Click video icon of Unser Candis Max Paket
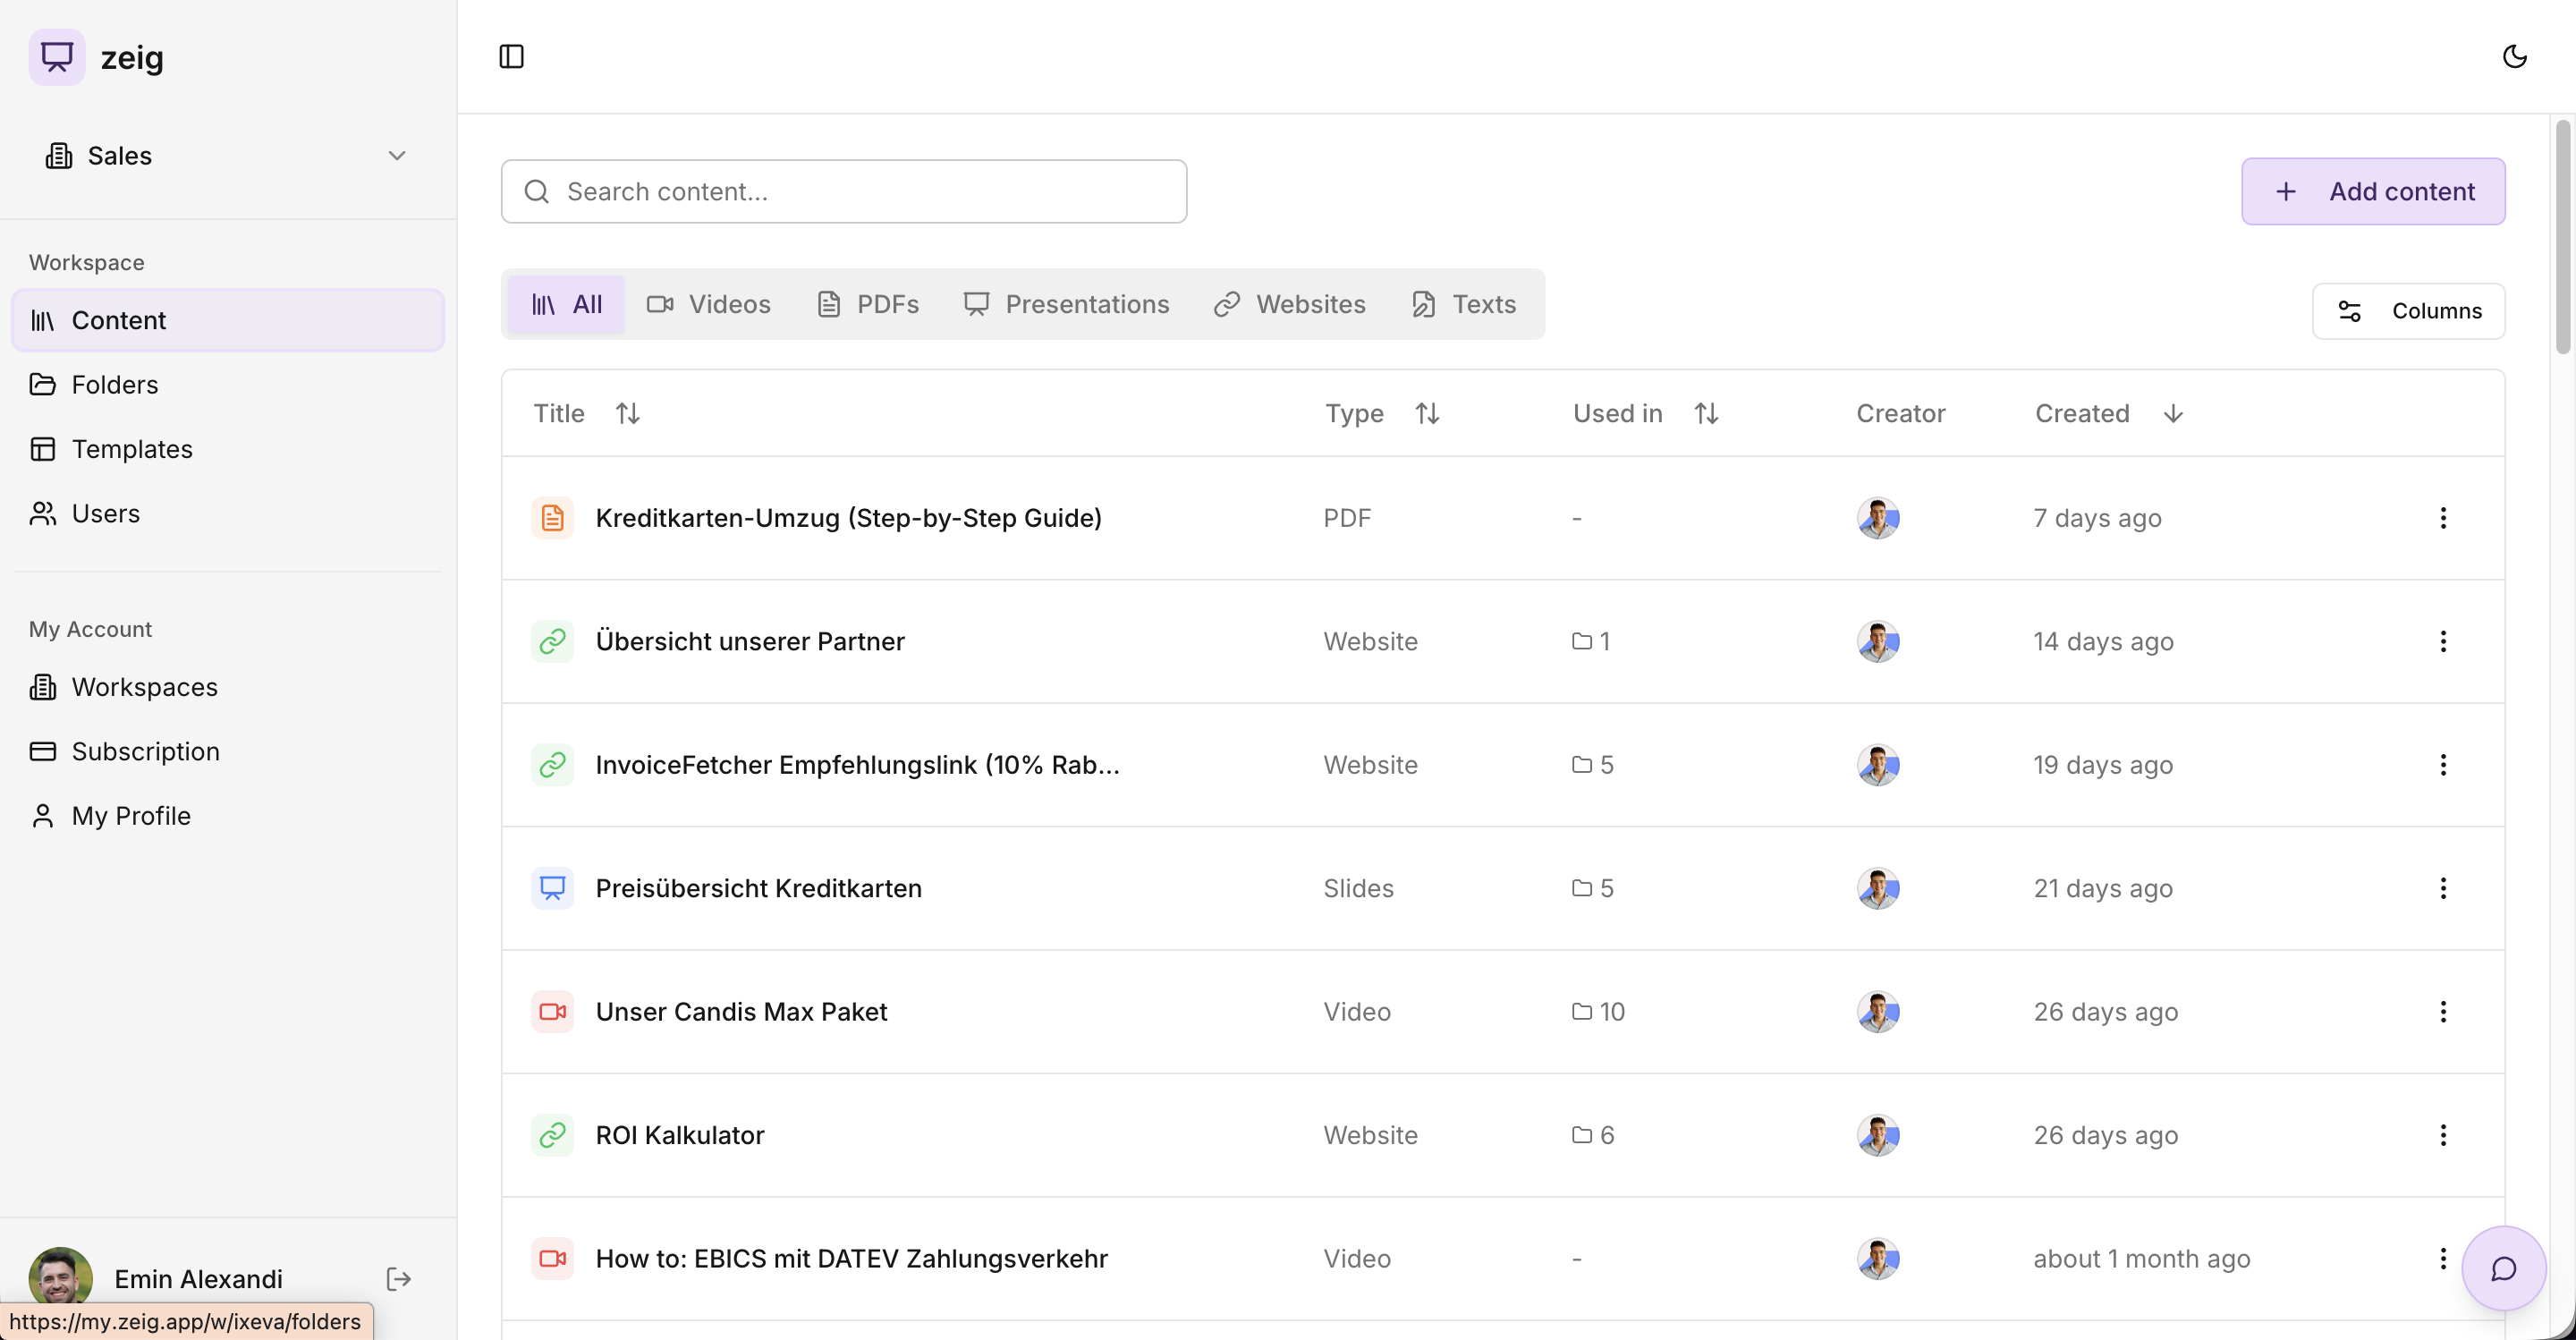Viewport: 2576px width, 1340px height. click(x=552, y=1012)
